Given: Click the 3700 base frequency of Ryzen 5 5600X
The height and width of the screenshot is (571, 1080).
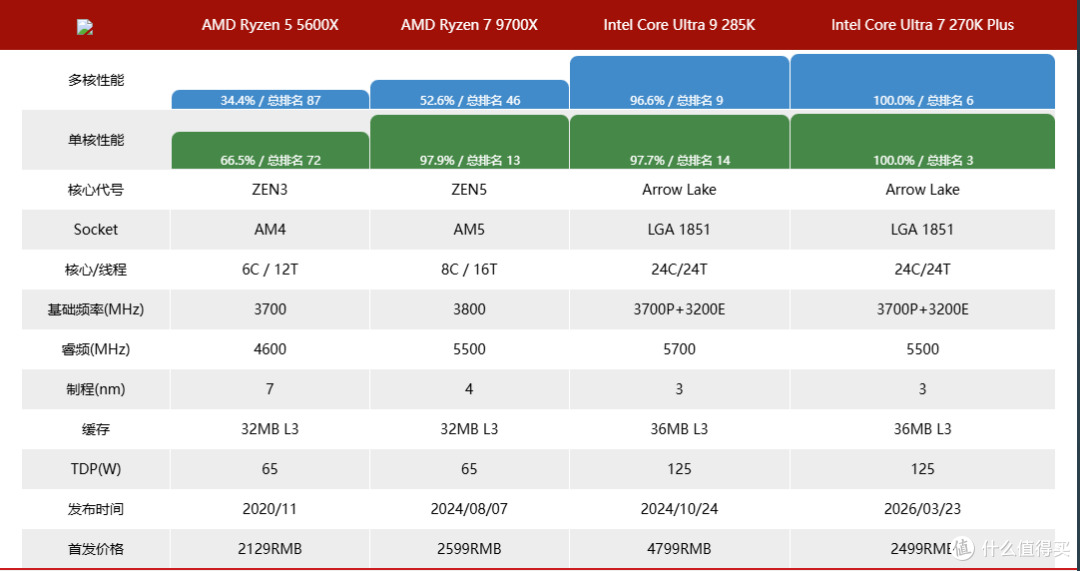Looking at the screenshot, I should (x=270, y=309).
